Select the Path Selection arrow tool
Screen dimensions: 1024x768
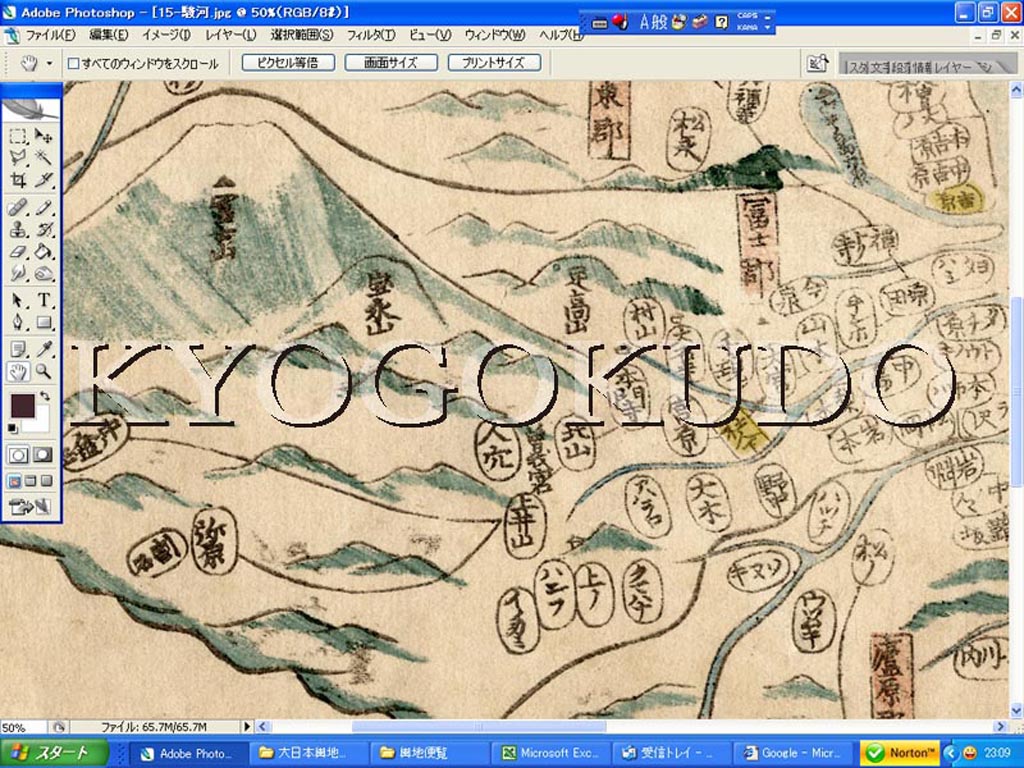(18, 300)
